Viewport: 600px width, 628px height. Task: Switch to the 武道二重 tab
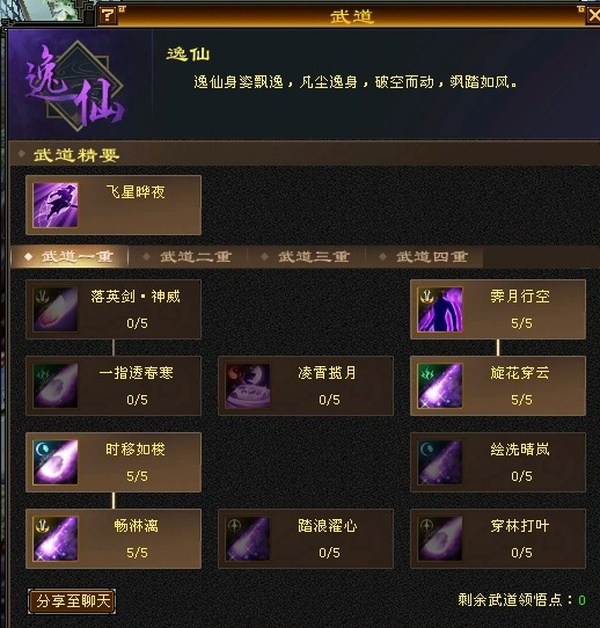tap(188, 256)
